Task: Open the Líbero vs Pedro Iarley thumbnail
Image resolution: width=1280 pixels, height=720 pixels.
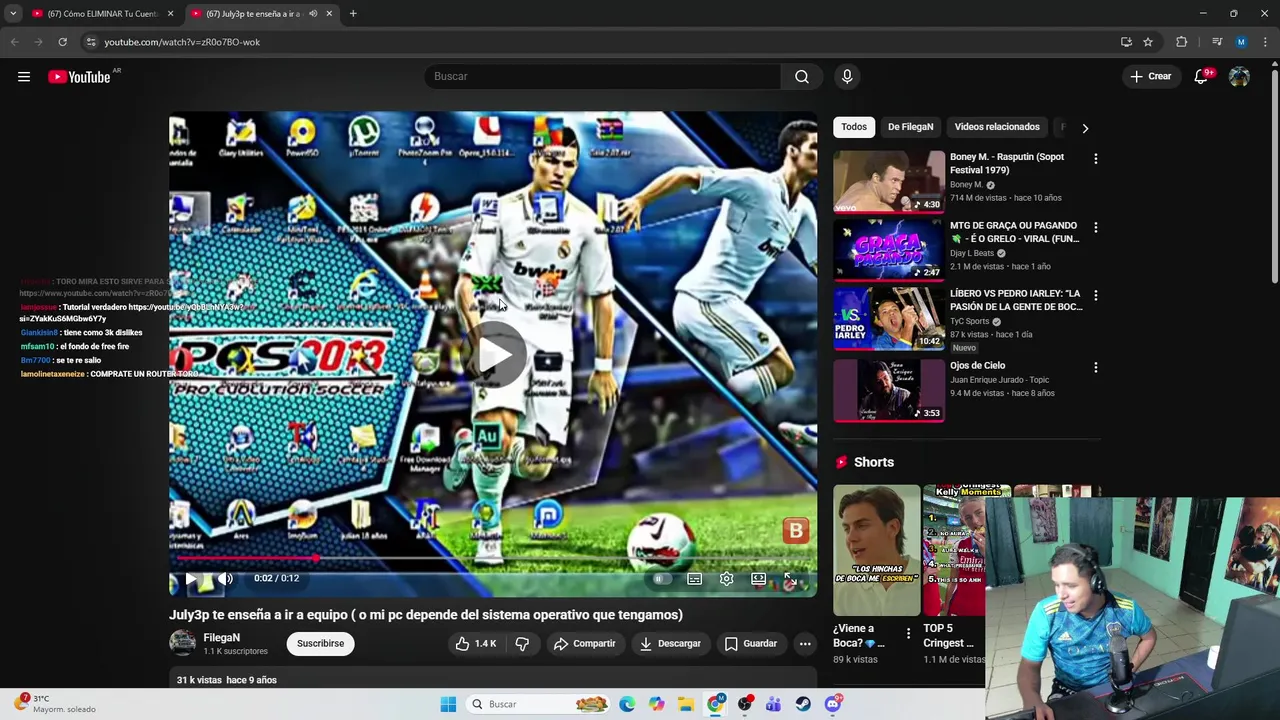Action: (x=889, y=319)
